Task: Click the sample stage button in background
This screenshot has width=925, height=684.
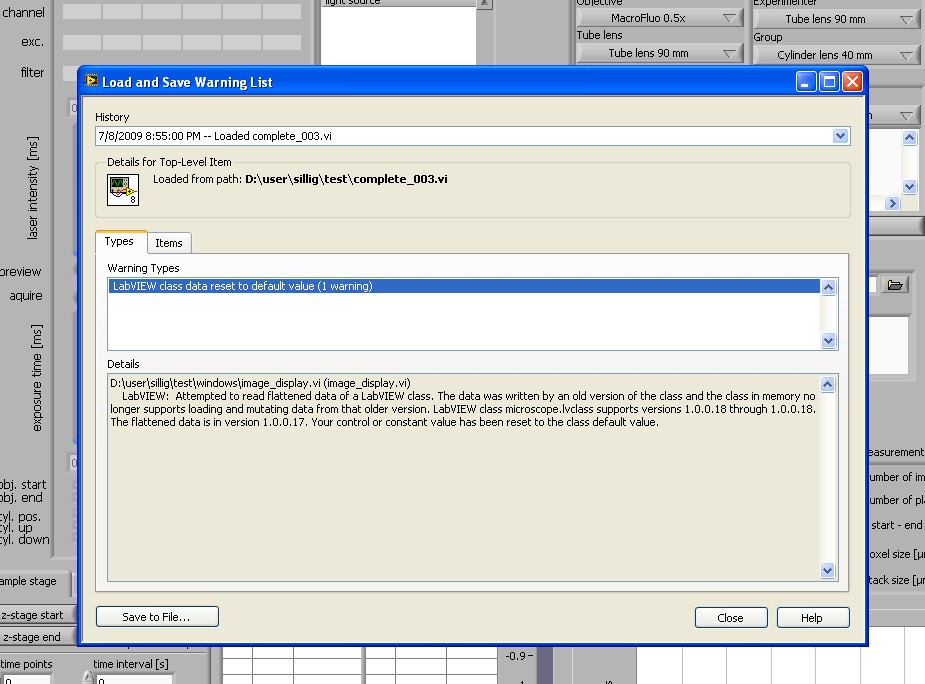Action: [34, 581]
